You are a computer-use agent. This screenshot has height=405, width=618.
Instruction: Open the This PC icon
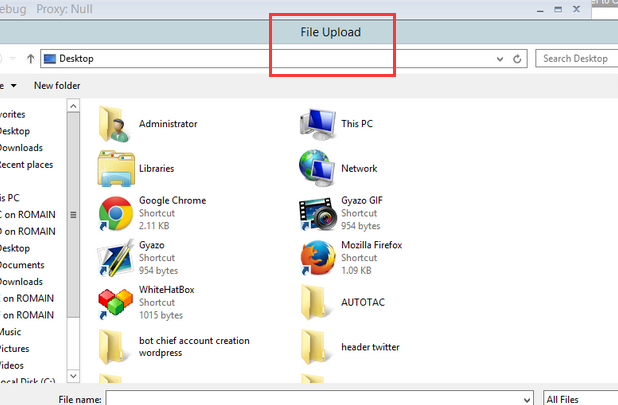(x=317, y=124)
